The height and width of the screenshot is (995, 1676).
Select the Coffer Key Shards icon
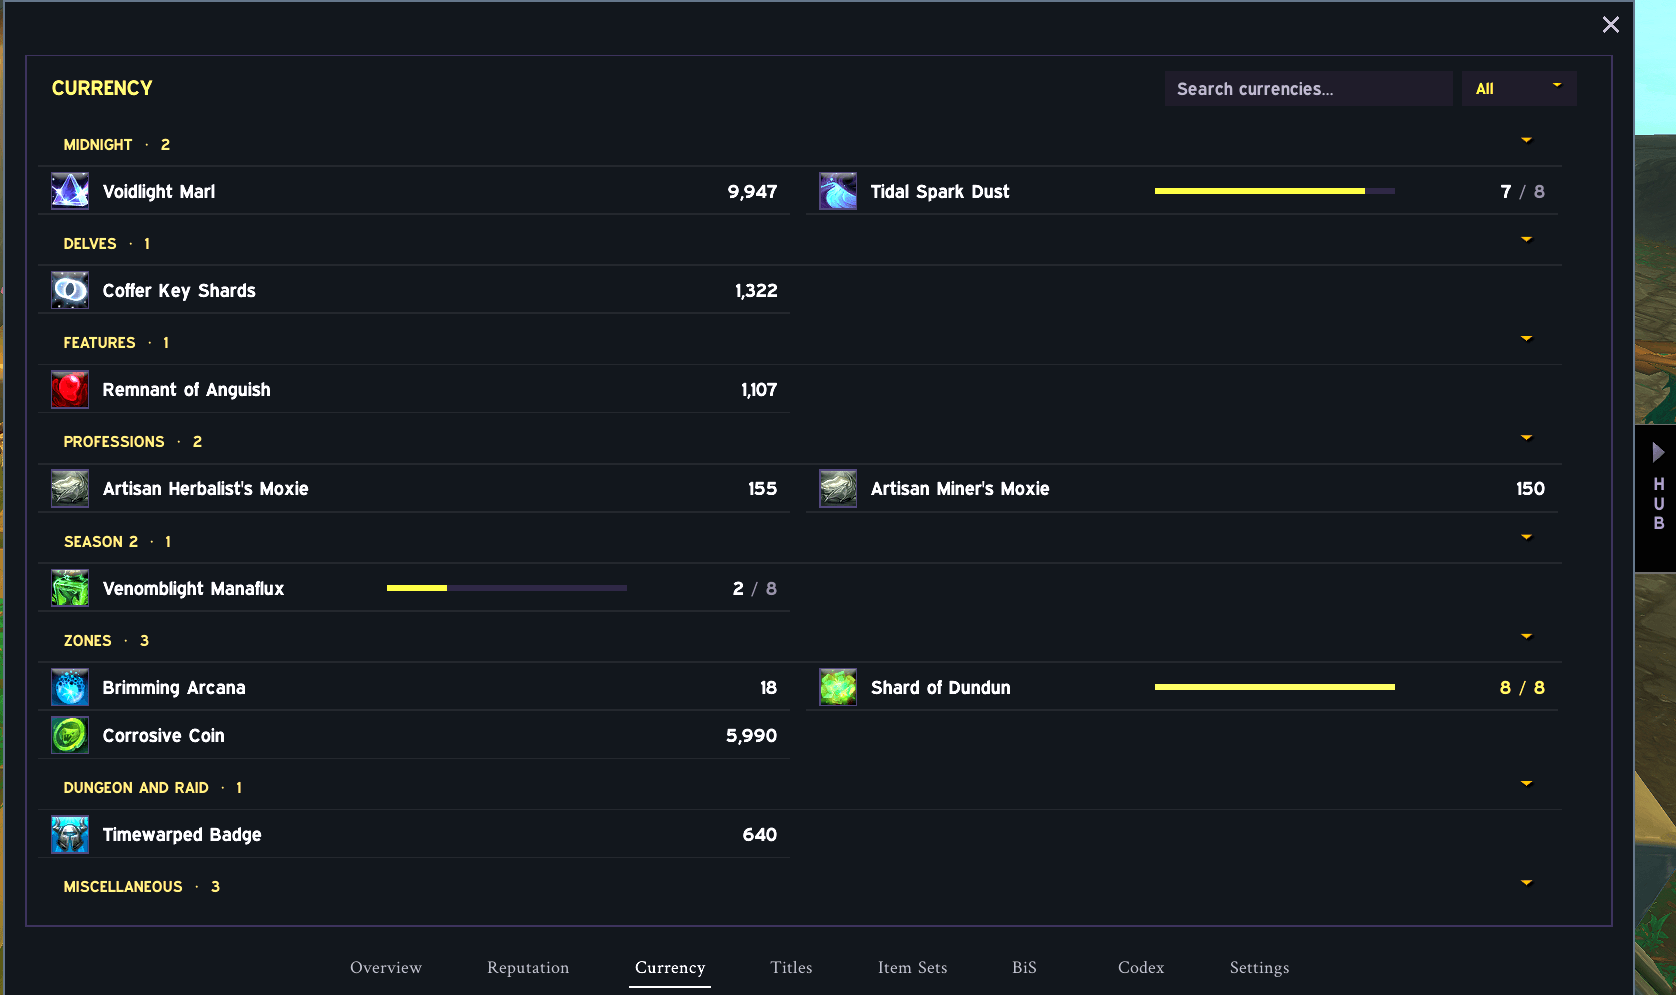pos(70,290)
